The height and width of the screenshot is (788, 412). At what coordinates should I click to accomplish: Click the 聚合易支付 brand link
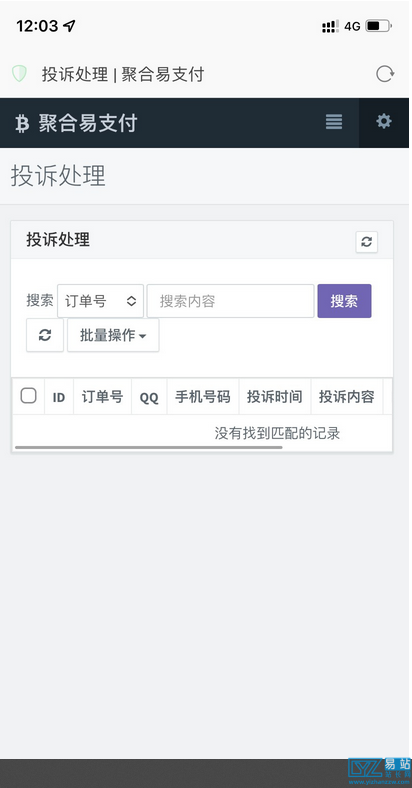click(x=88, y=123)
